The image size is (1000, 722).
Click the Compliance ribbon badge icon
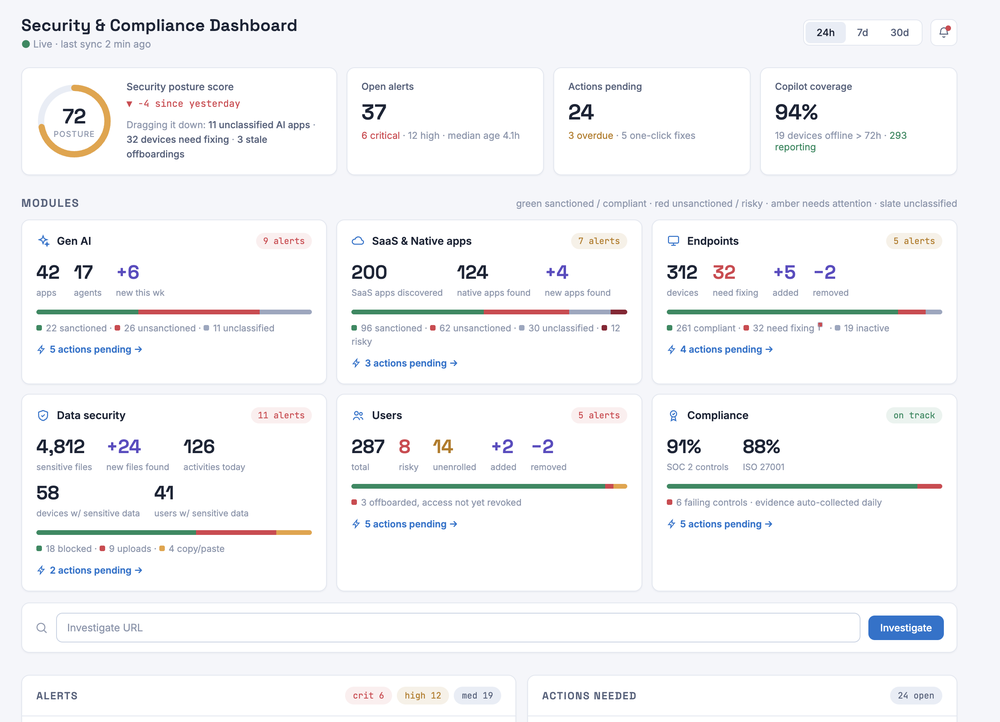point(673,415)
